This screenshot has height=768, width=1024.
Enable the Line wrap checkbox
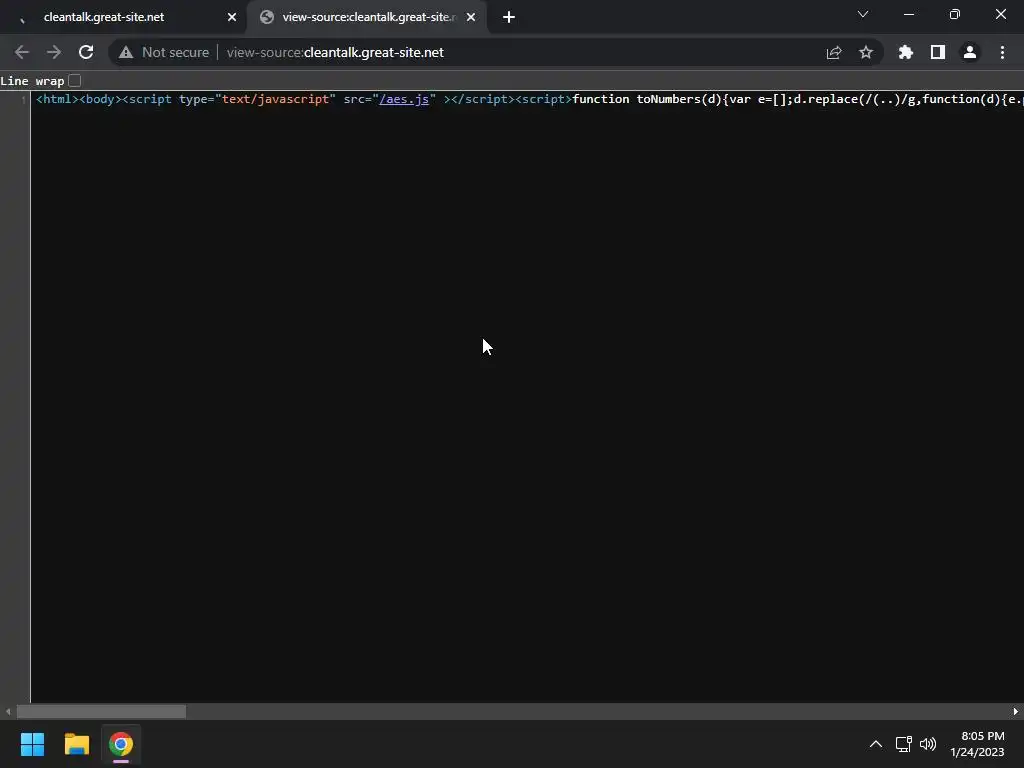tap(74, 80)
